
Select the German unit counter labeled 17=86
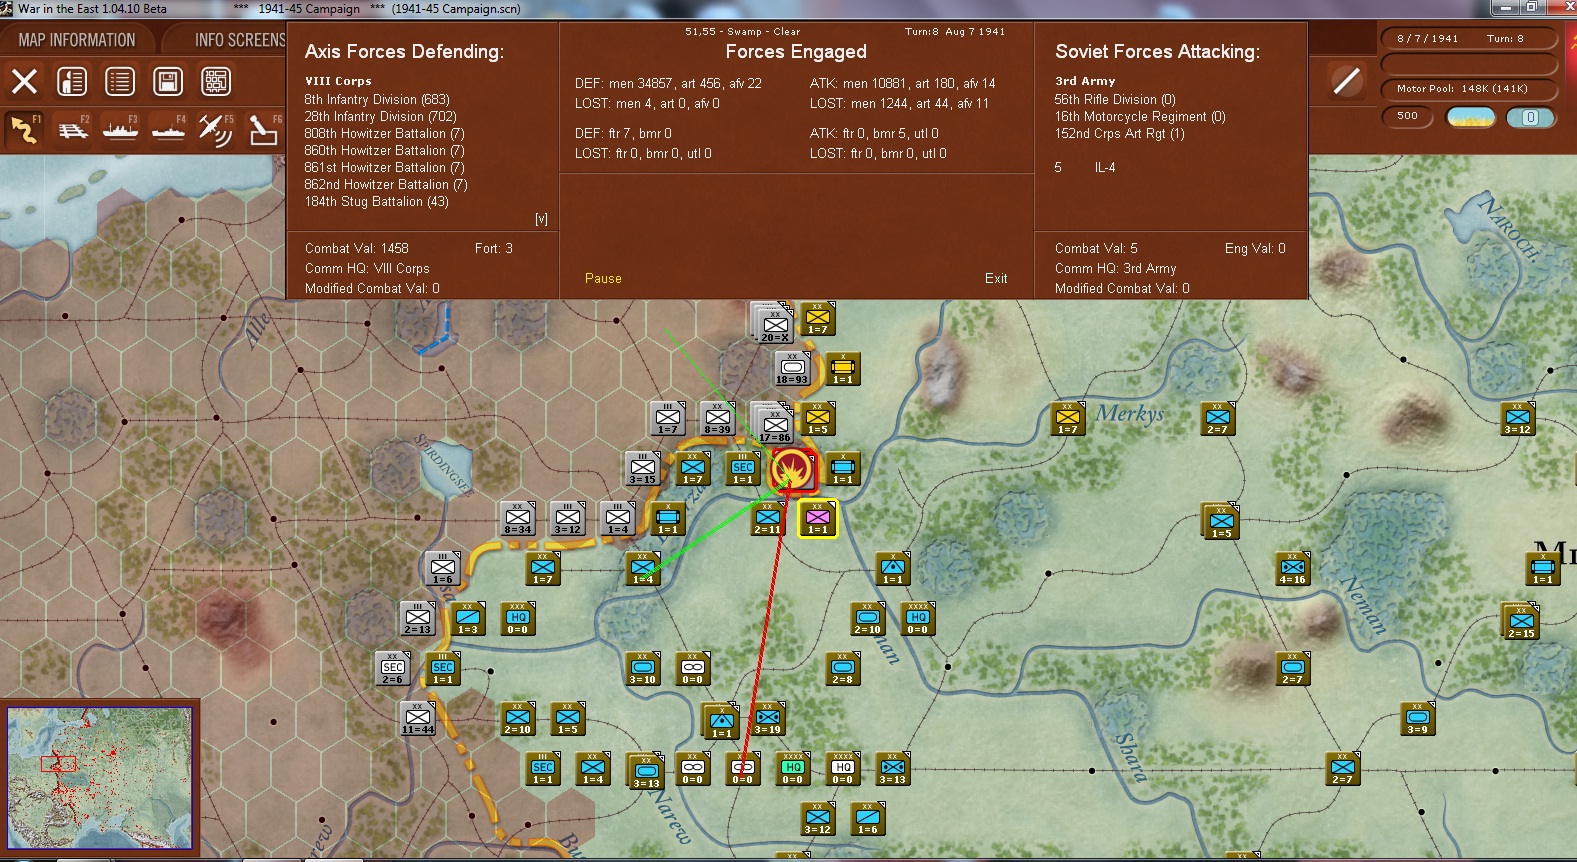pos(775,425)
